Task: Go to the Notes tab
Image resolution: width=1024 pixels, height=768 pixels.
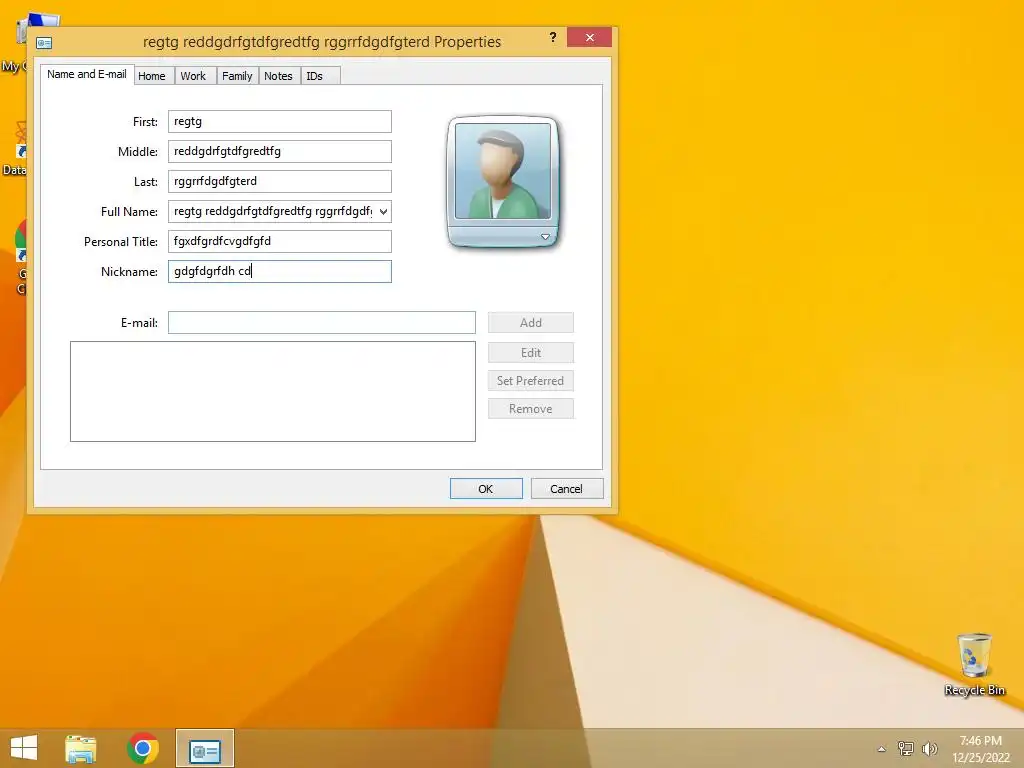Action: click(x=278, y=76)
